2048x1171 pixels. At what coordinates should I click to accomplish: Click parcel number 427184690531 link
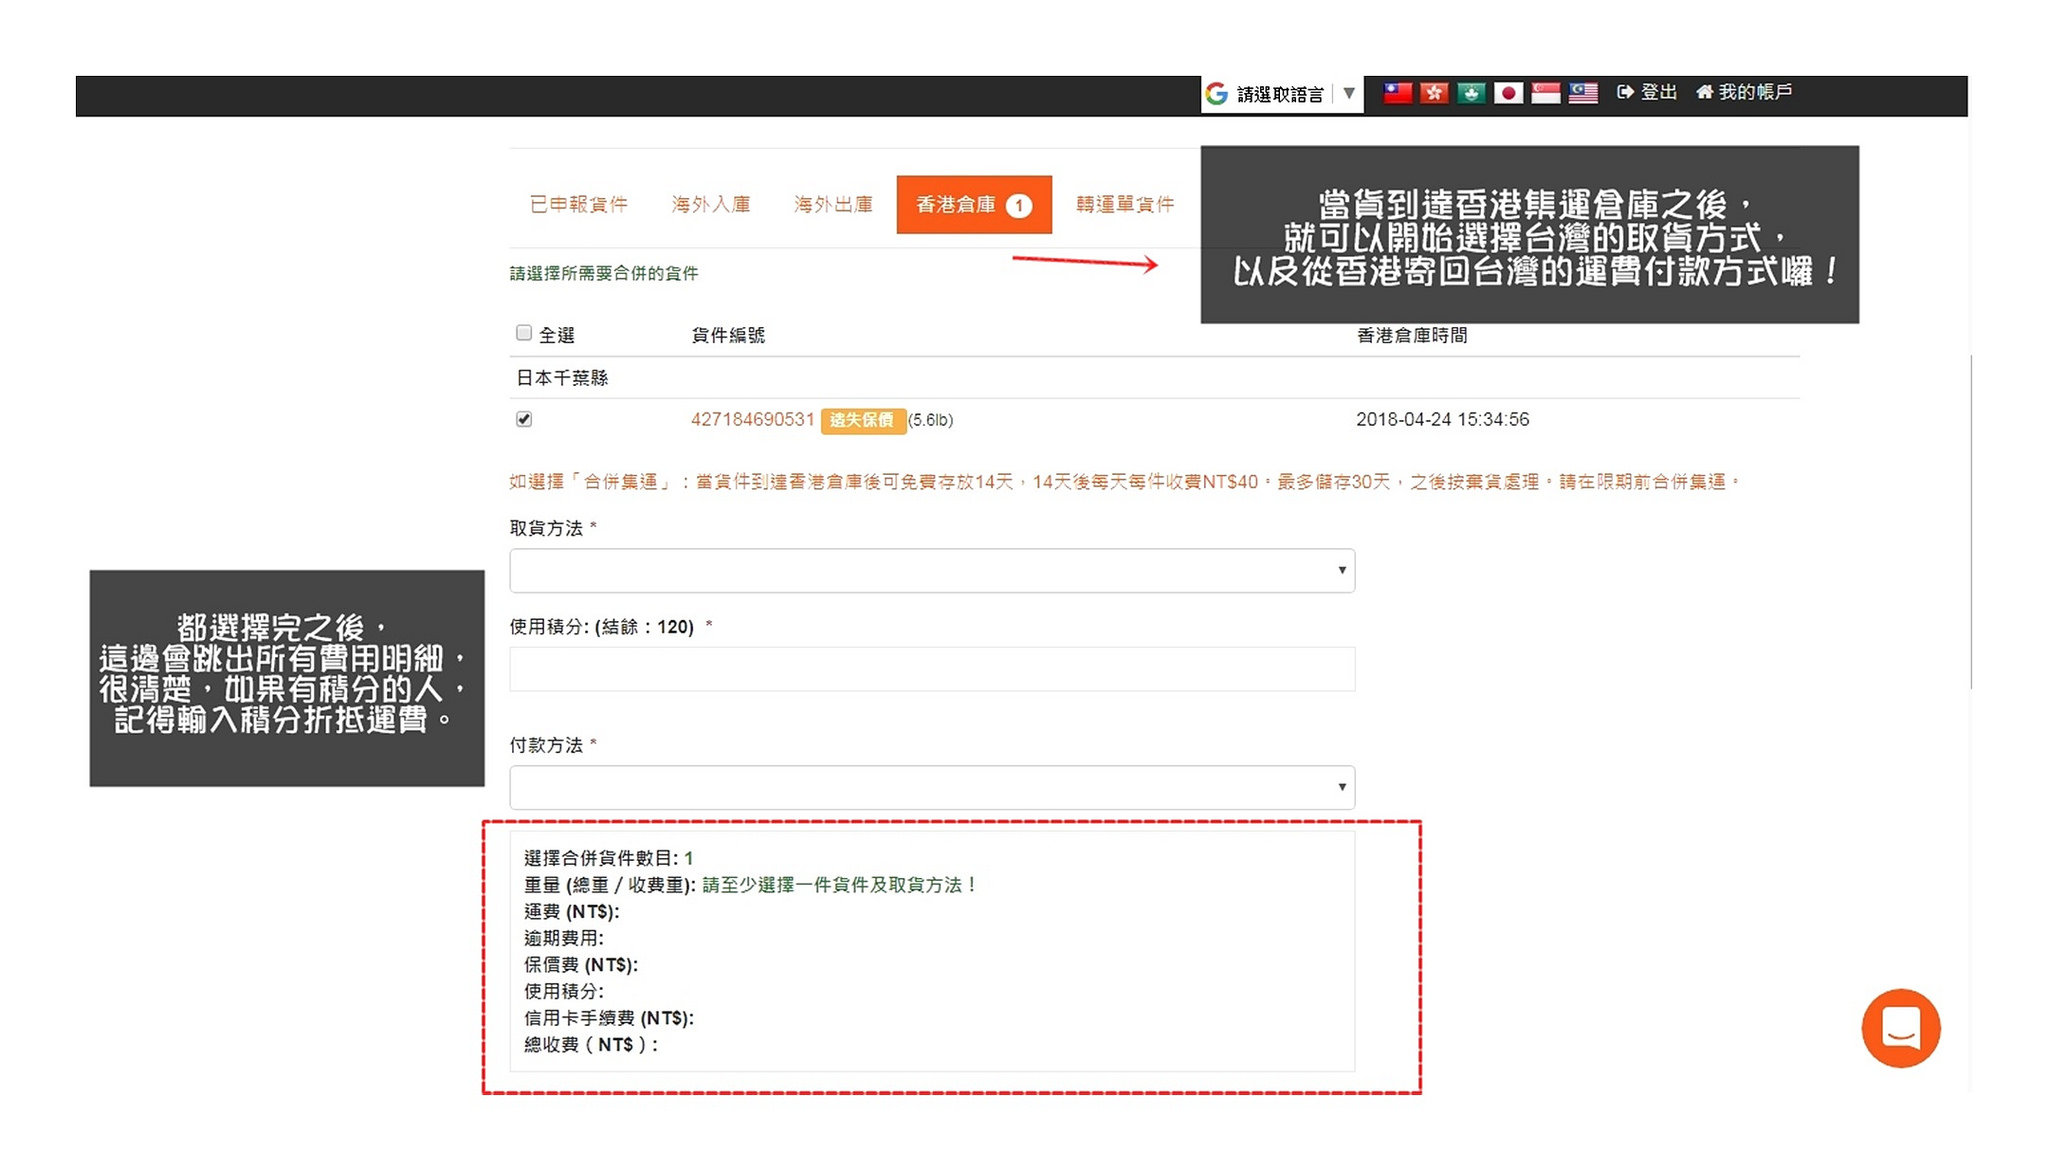pos(752,419)
